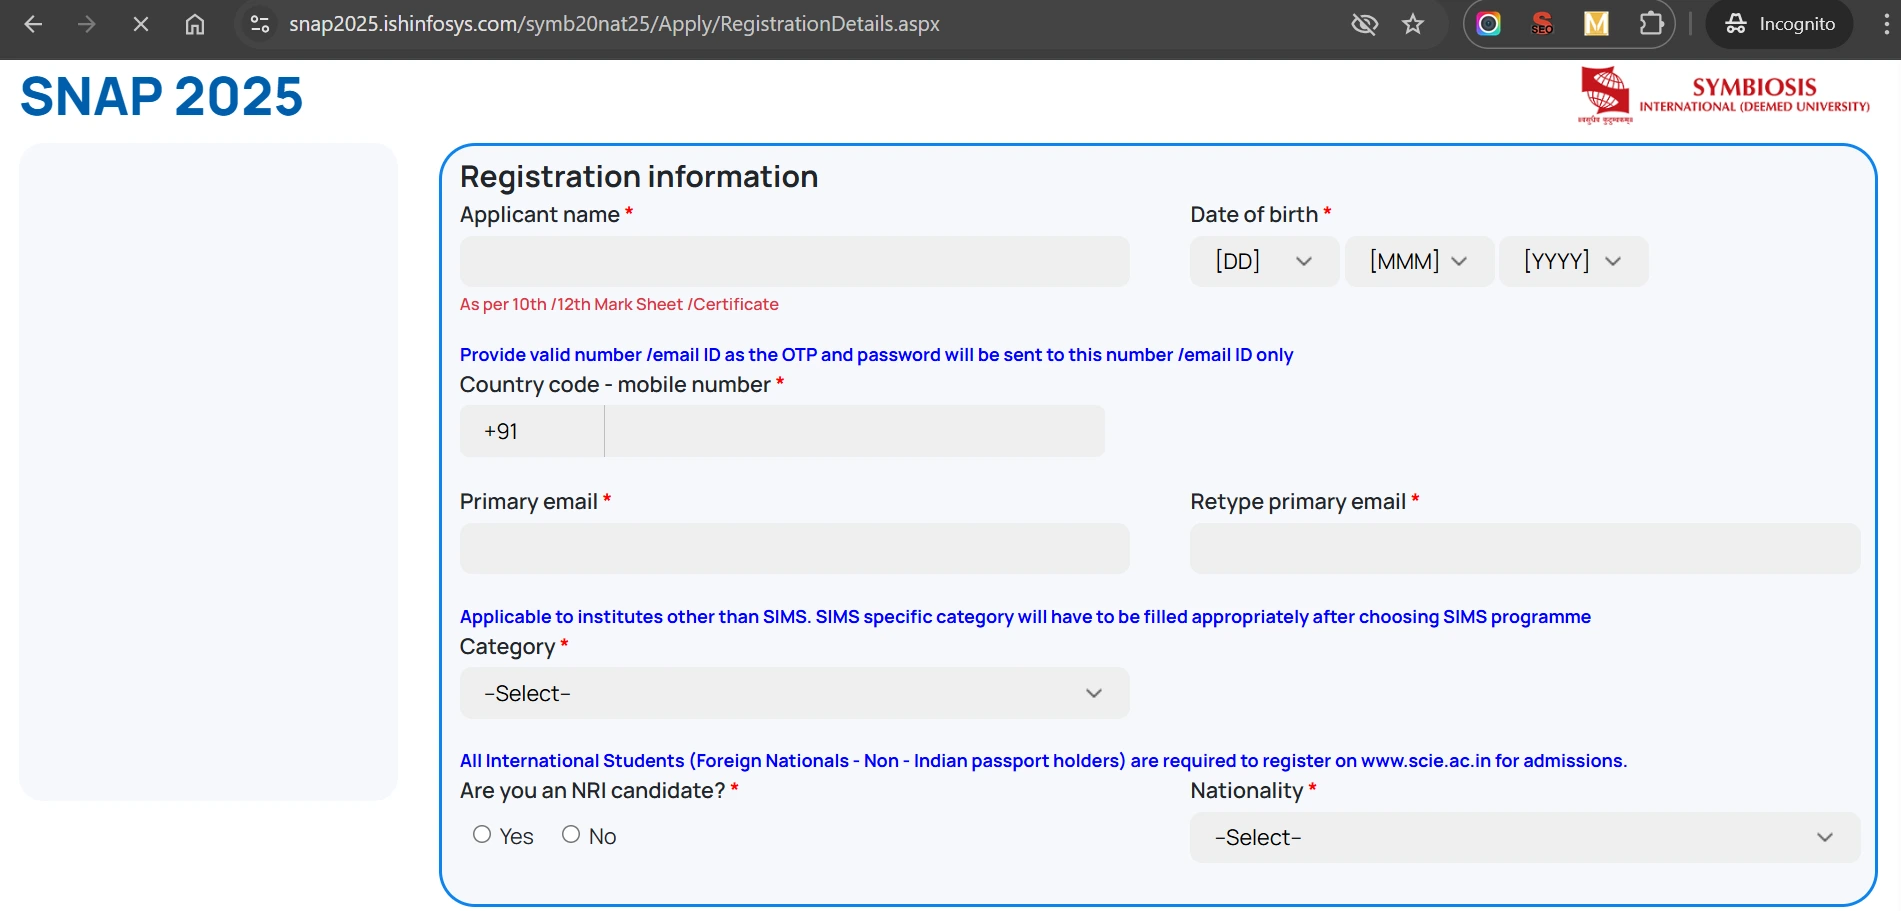
Task: Click 'Are you an NRI candidate?' label
Action: (x=592, y=791)
